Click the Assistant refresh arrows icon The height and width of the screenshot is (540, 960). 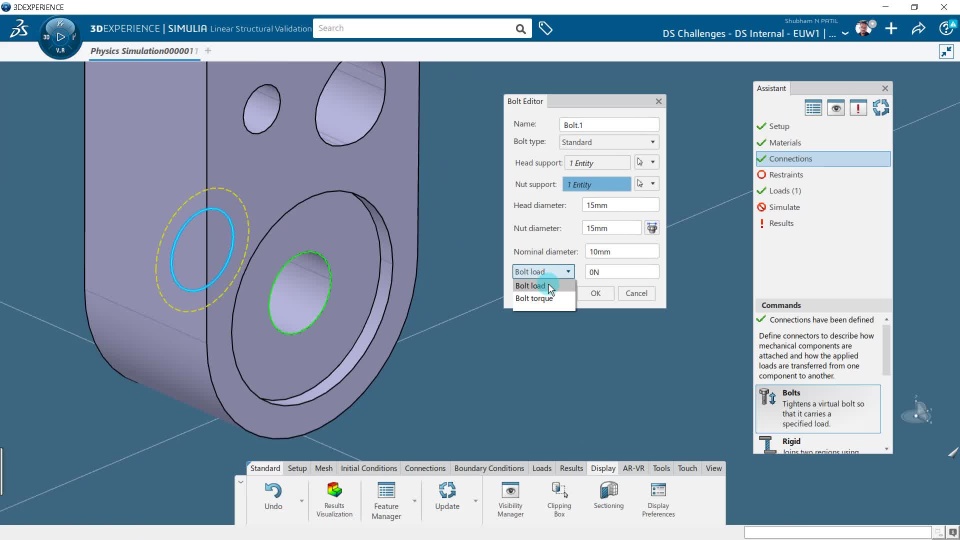880,108
